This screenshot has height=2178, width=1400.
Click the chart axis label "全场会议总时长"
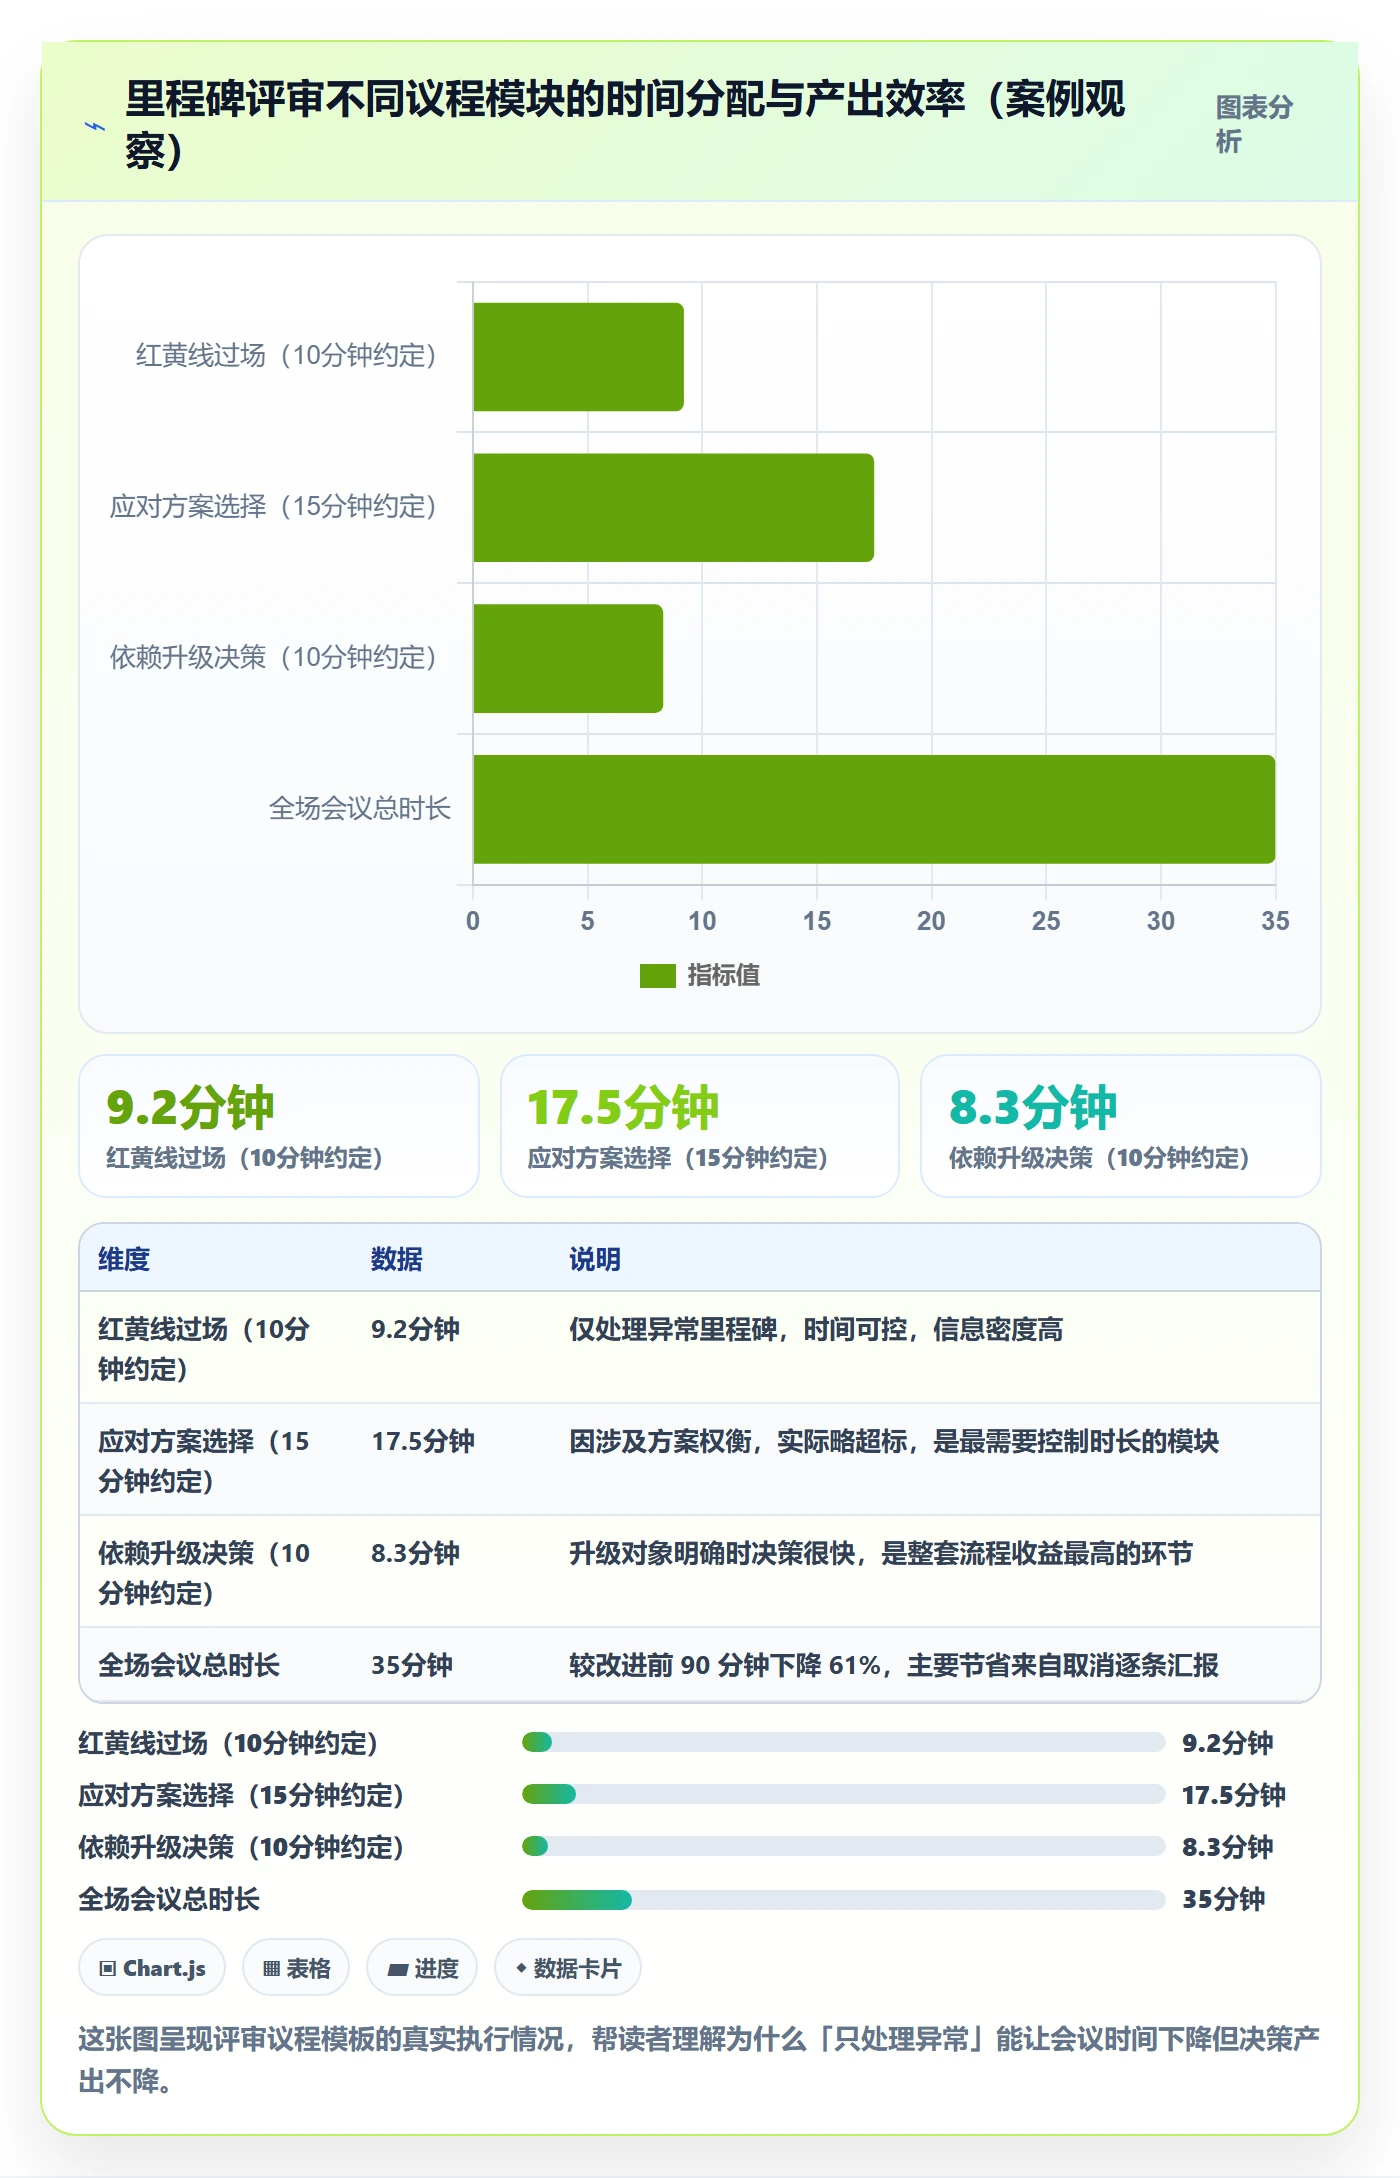tap(360, 808)
